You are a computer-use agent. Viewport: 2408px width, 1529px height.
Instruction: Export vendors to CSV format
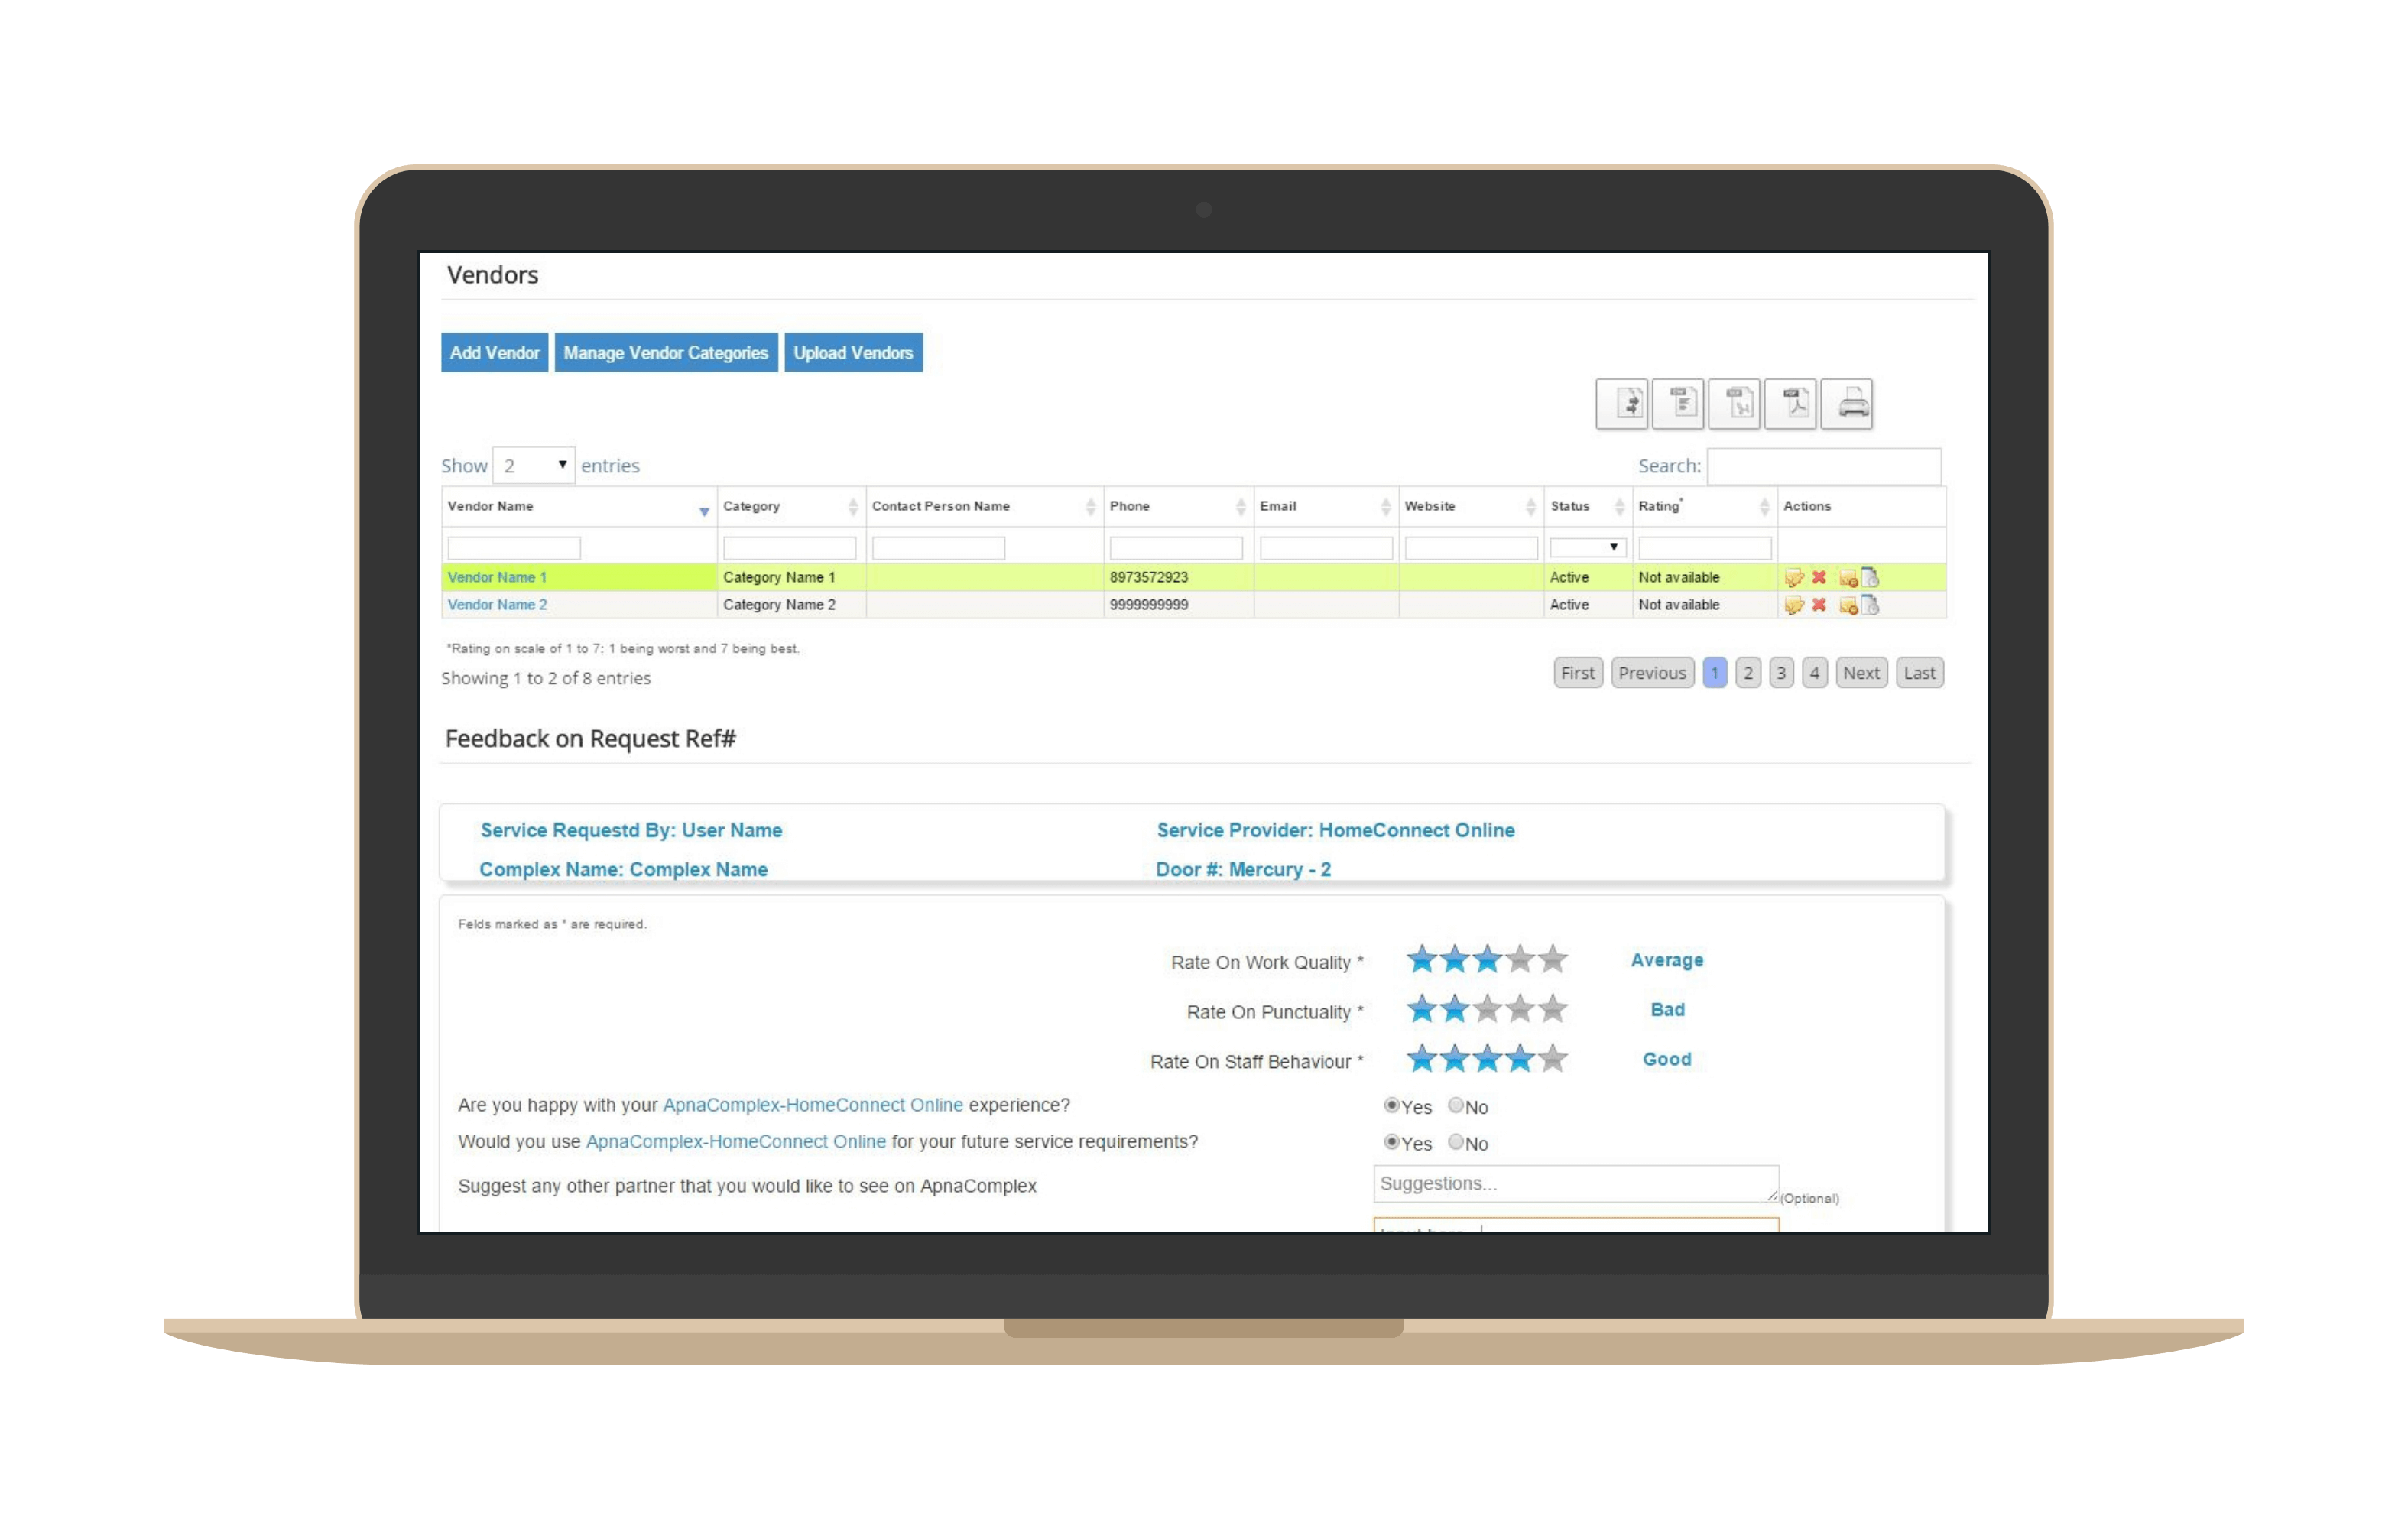click(1678, 403)
